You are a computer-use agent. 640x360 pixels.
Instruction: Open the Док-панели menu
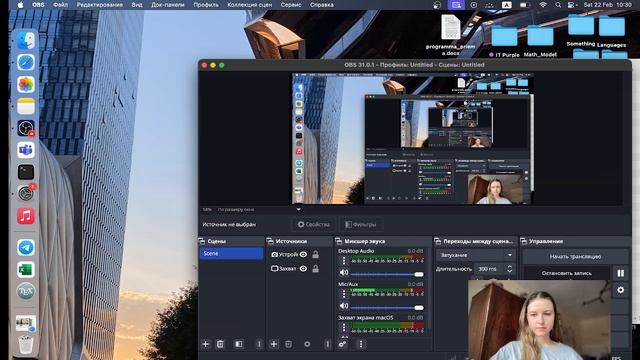pos(168,5)
